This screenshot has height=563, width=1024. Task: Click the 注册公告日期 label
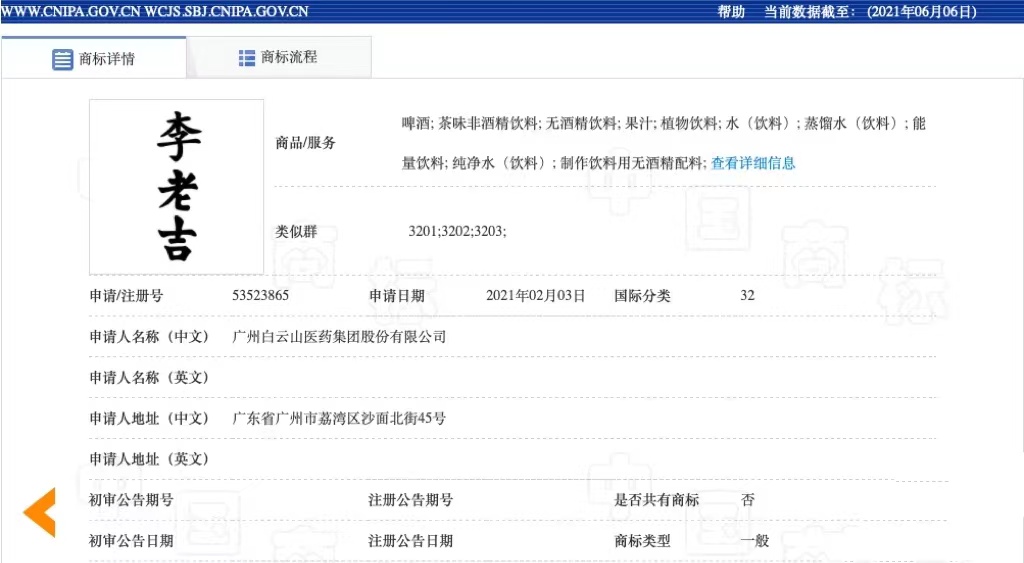411,541
